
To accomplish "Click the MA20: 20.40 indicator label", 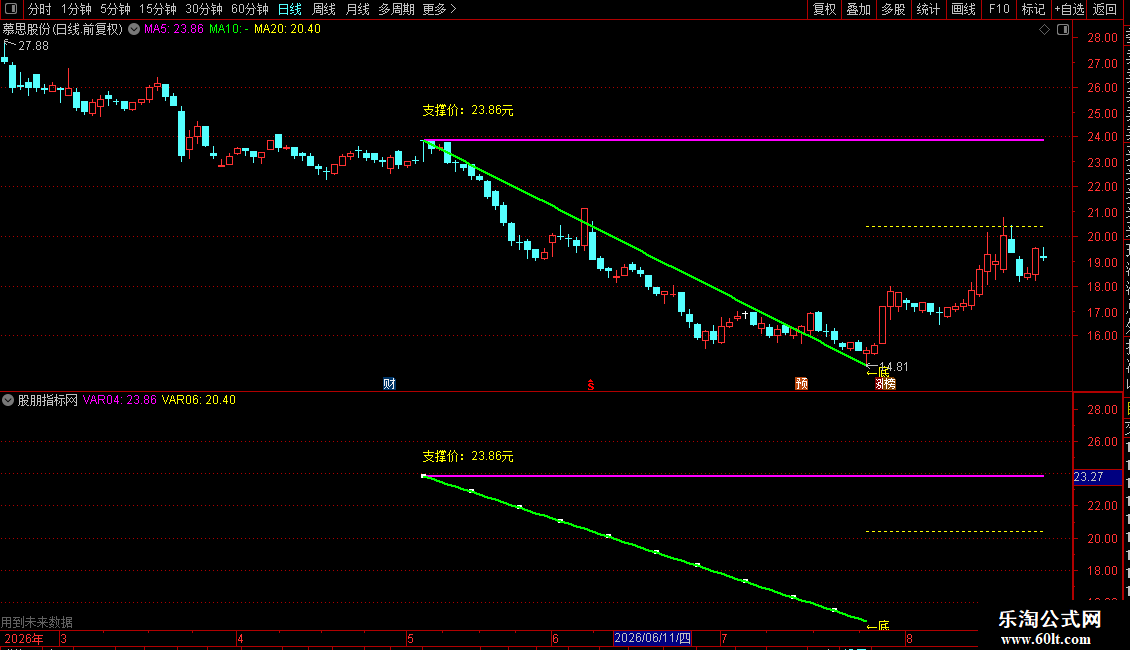I will click(x=288, y=30).
